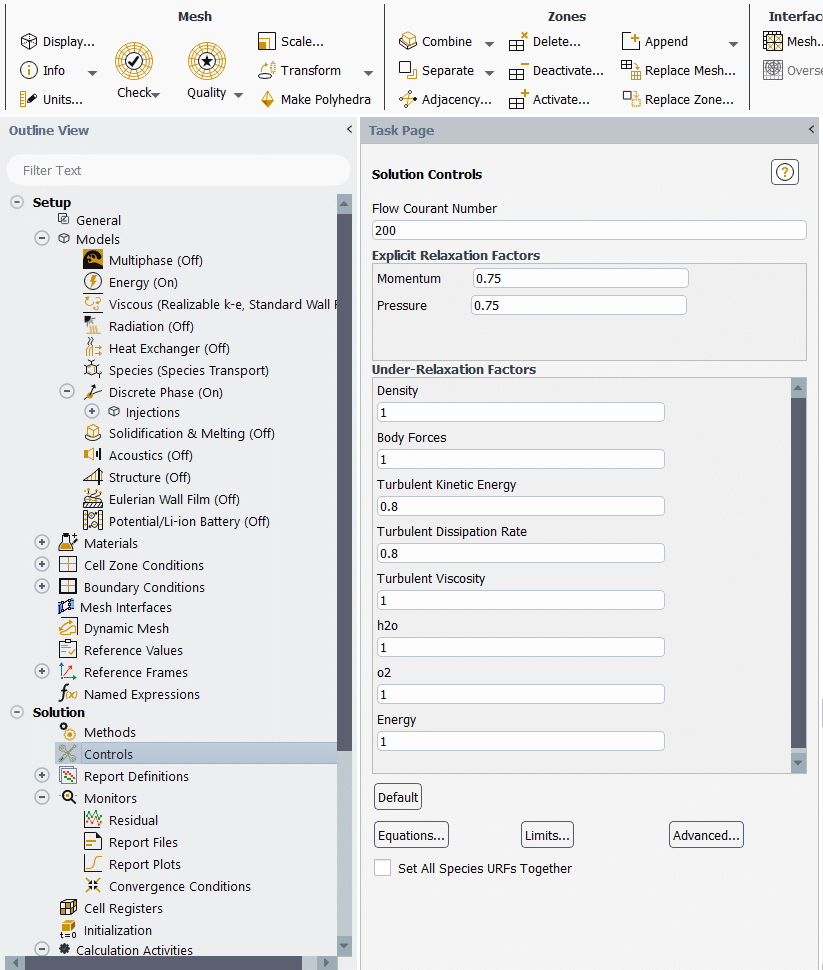Click the Flow Courant Number field

pos(588,230)
